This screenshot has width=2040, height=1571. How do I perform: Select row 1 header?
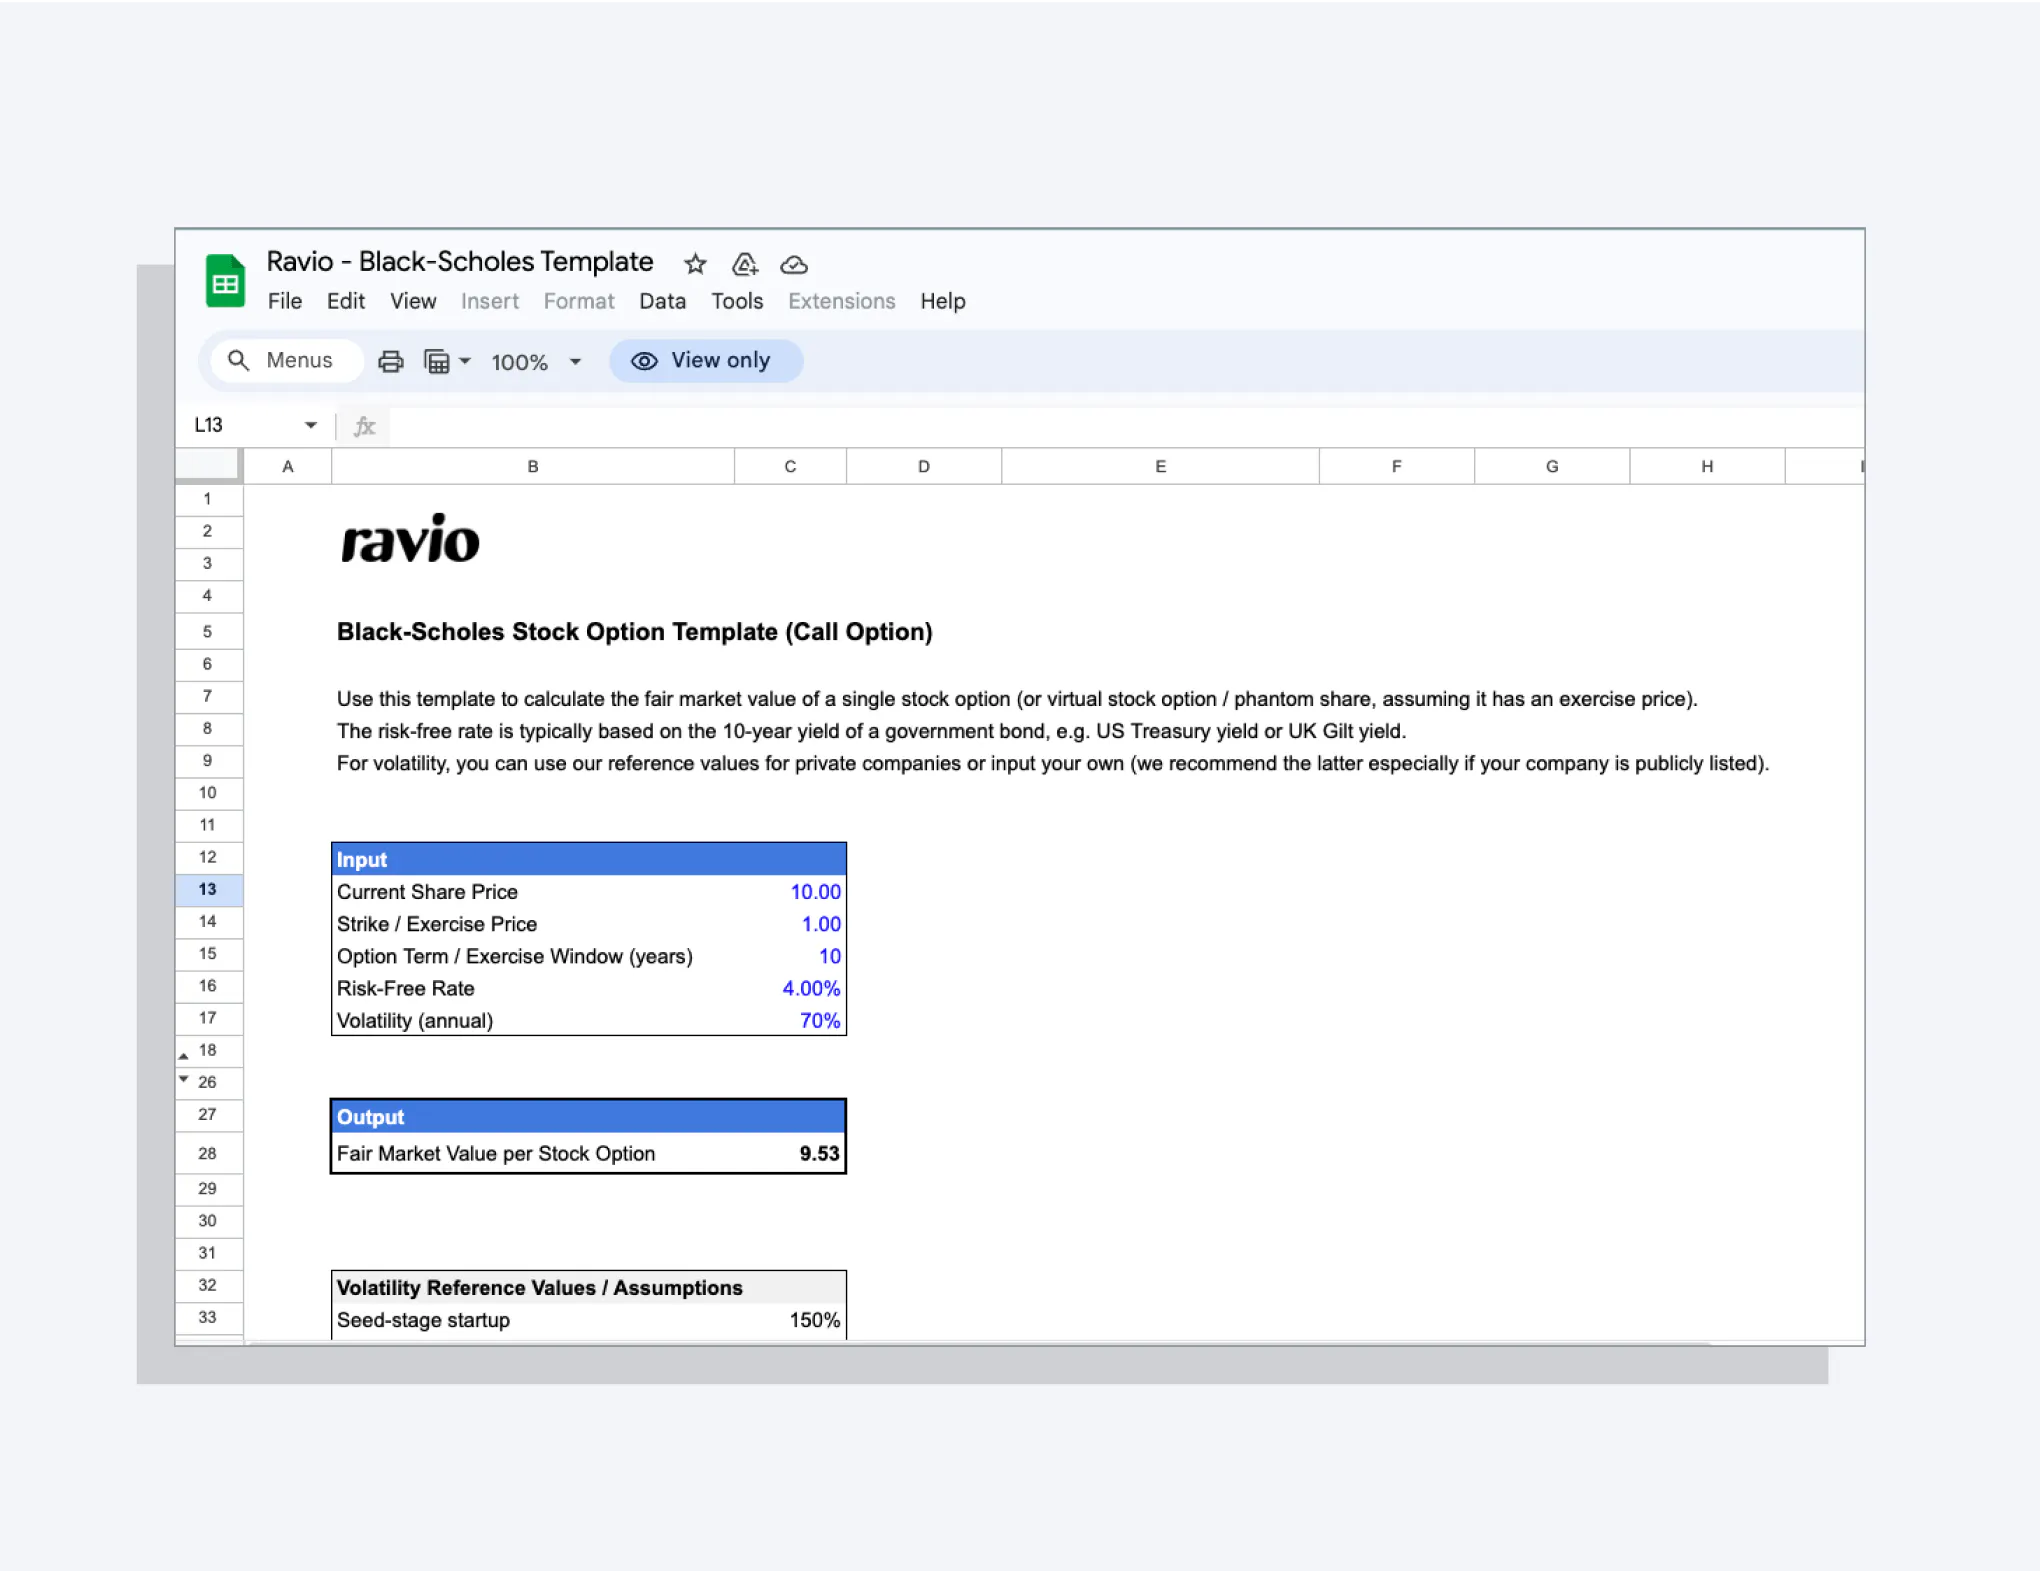pyautogui.click(x=208, y=499)
